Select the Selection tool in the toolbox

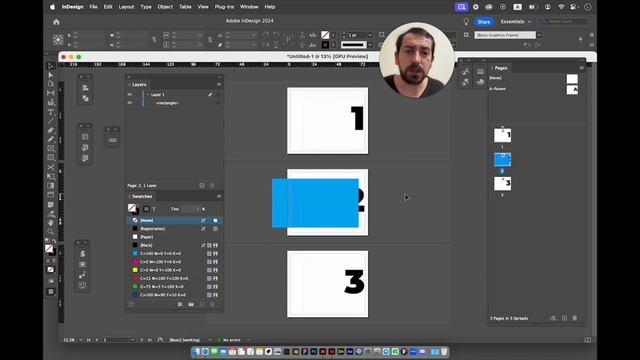click(x=51, y=66)
